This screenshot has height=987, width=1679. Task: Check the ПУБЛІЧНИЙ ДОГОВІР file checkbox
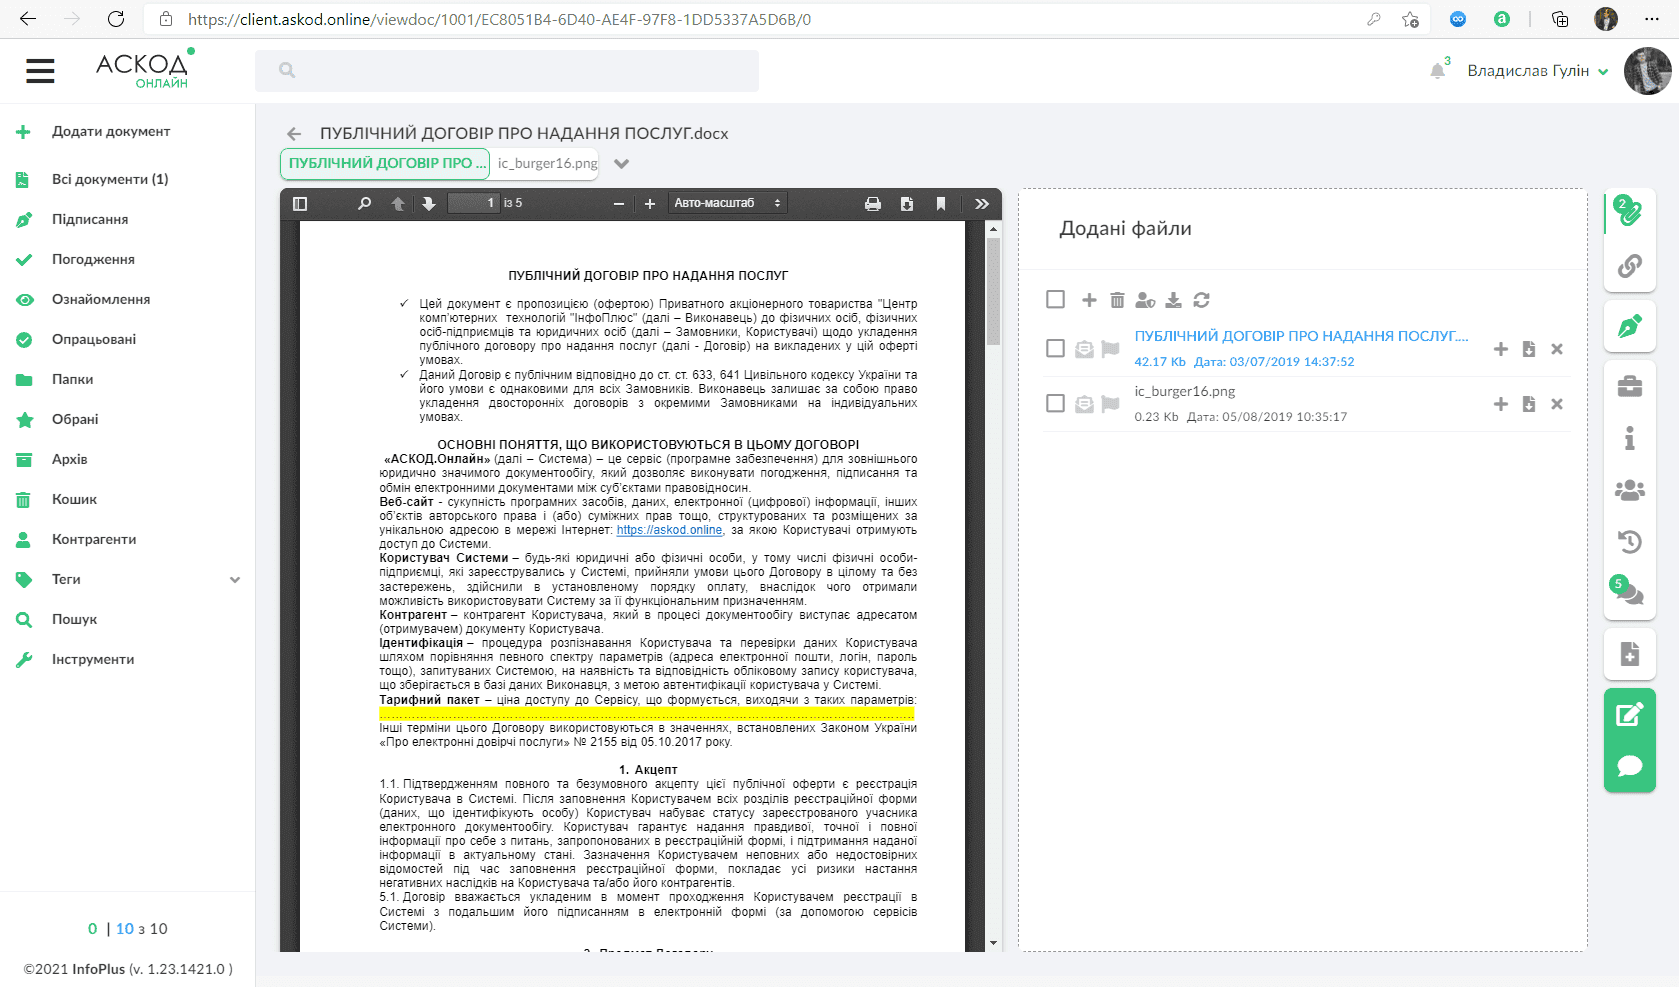tap(1055, 348)
